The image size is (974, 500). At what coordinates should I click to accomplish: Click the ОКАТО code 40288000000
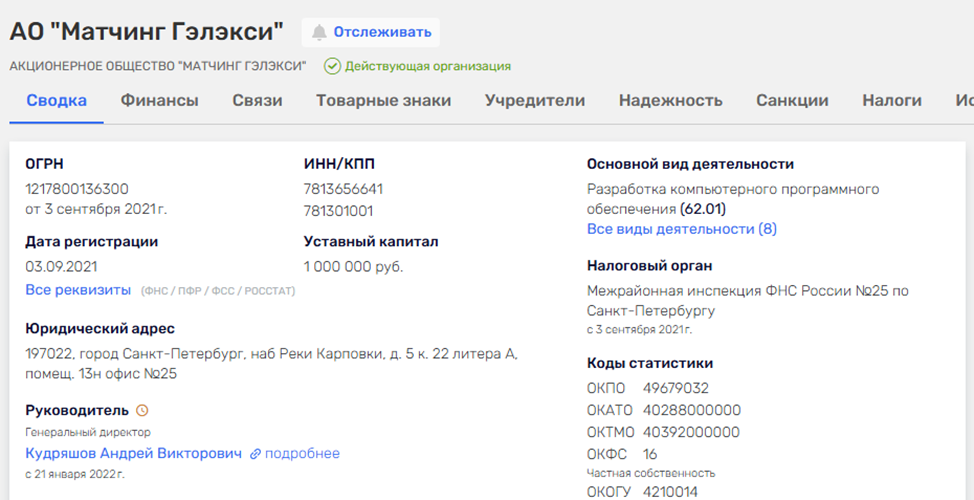(692, 411)
